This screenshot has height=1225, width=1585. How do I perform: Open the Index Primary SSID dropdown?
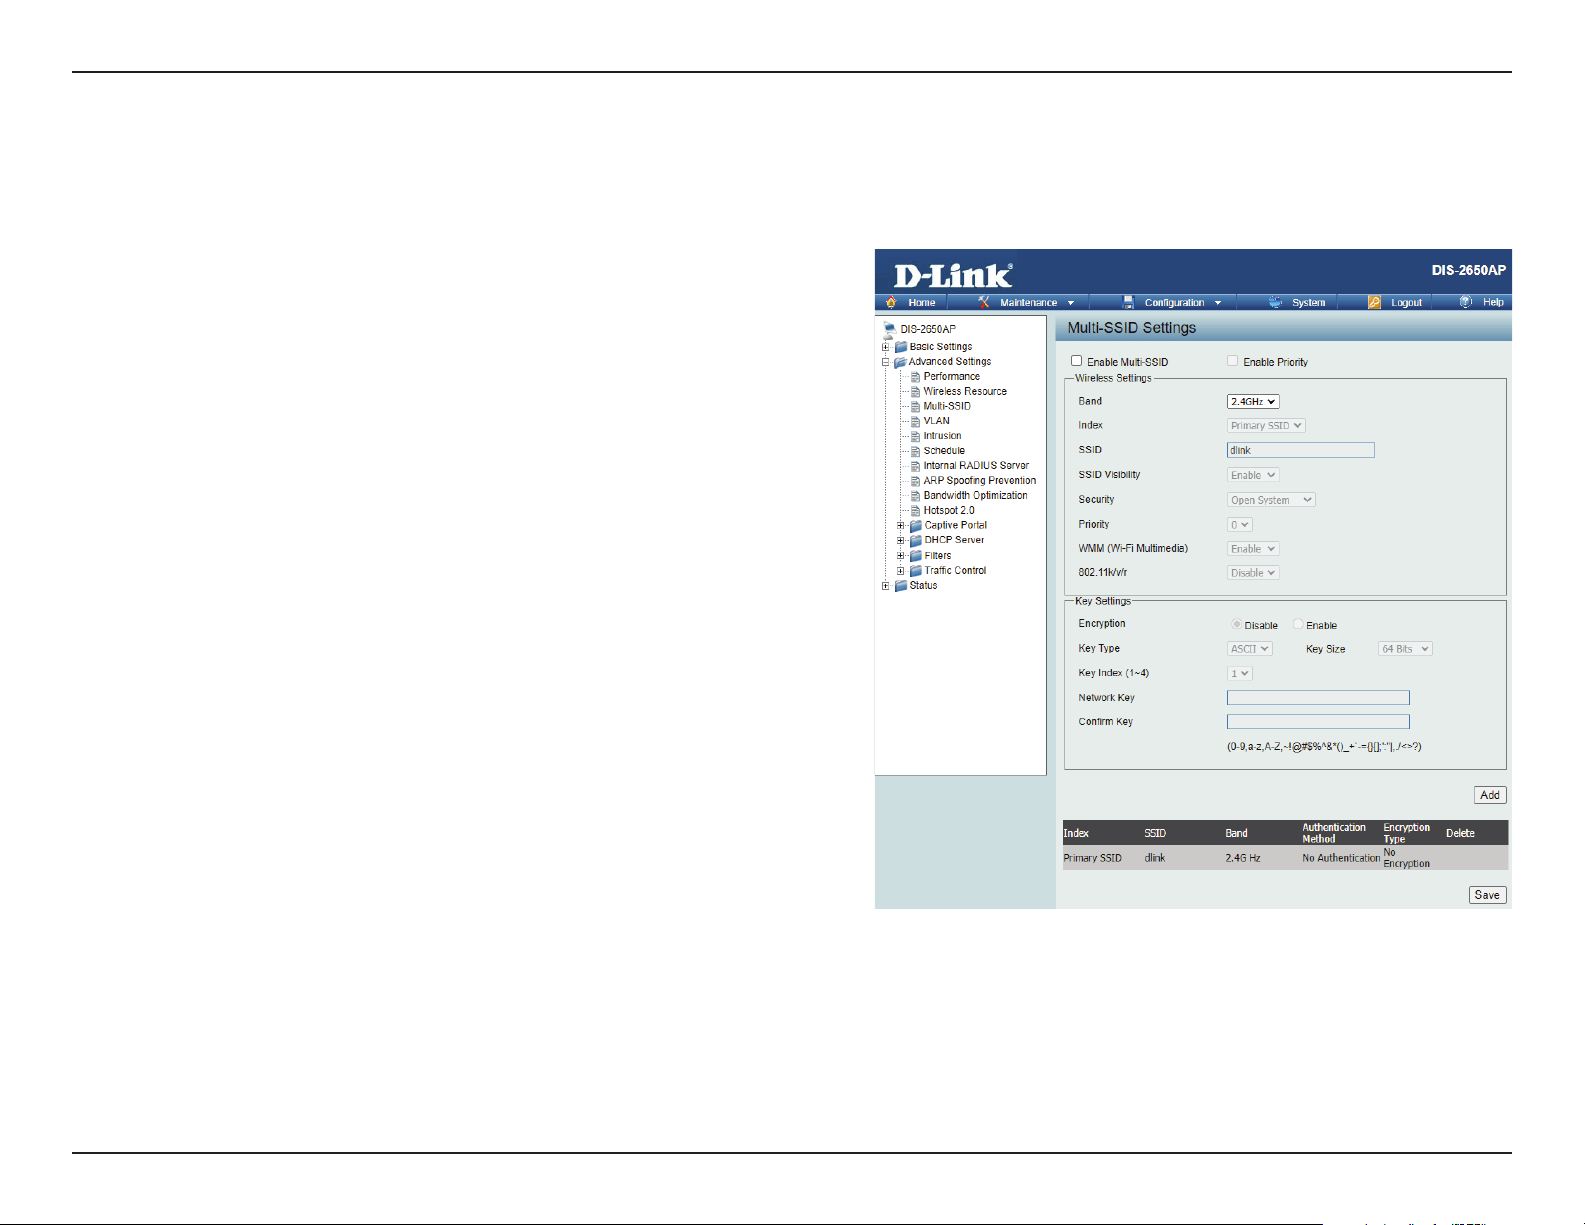[1266, 426]
